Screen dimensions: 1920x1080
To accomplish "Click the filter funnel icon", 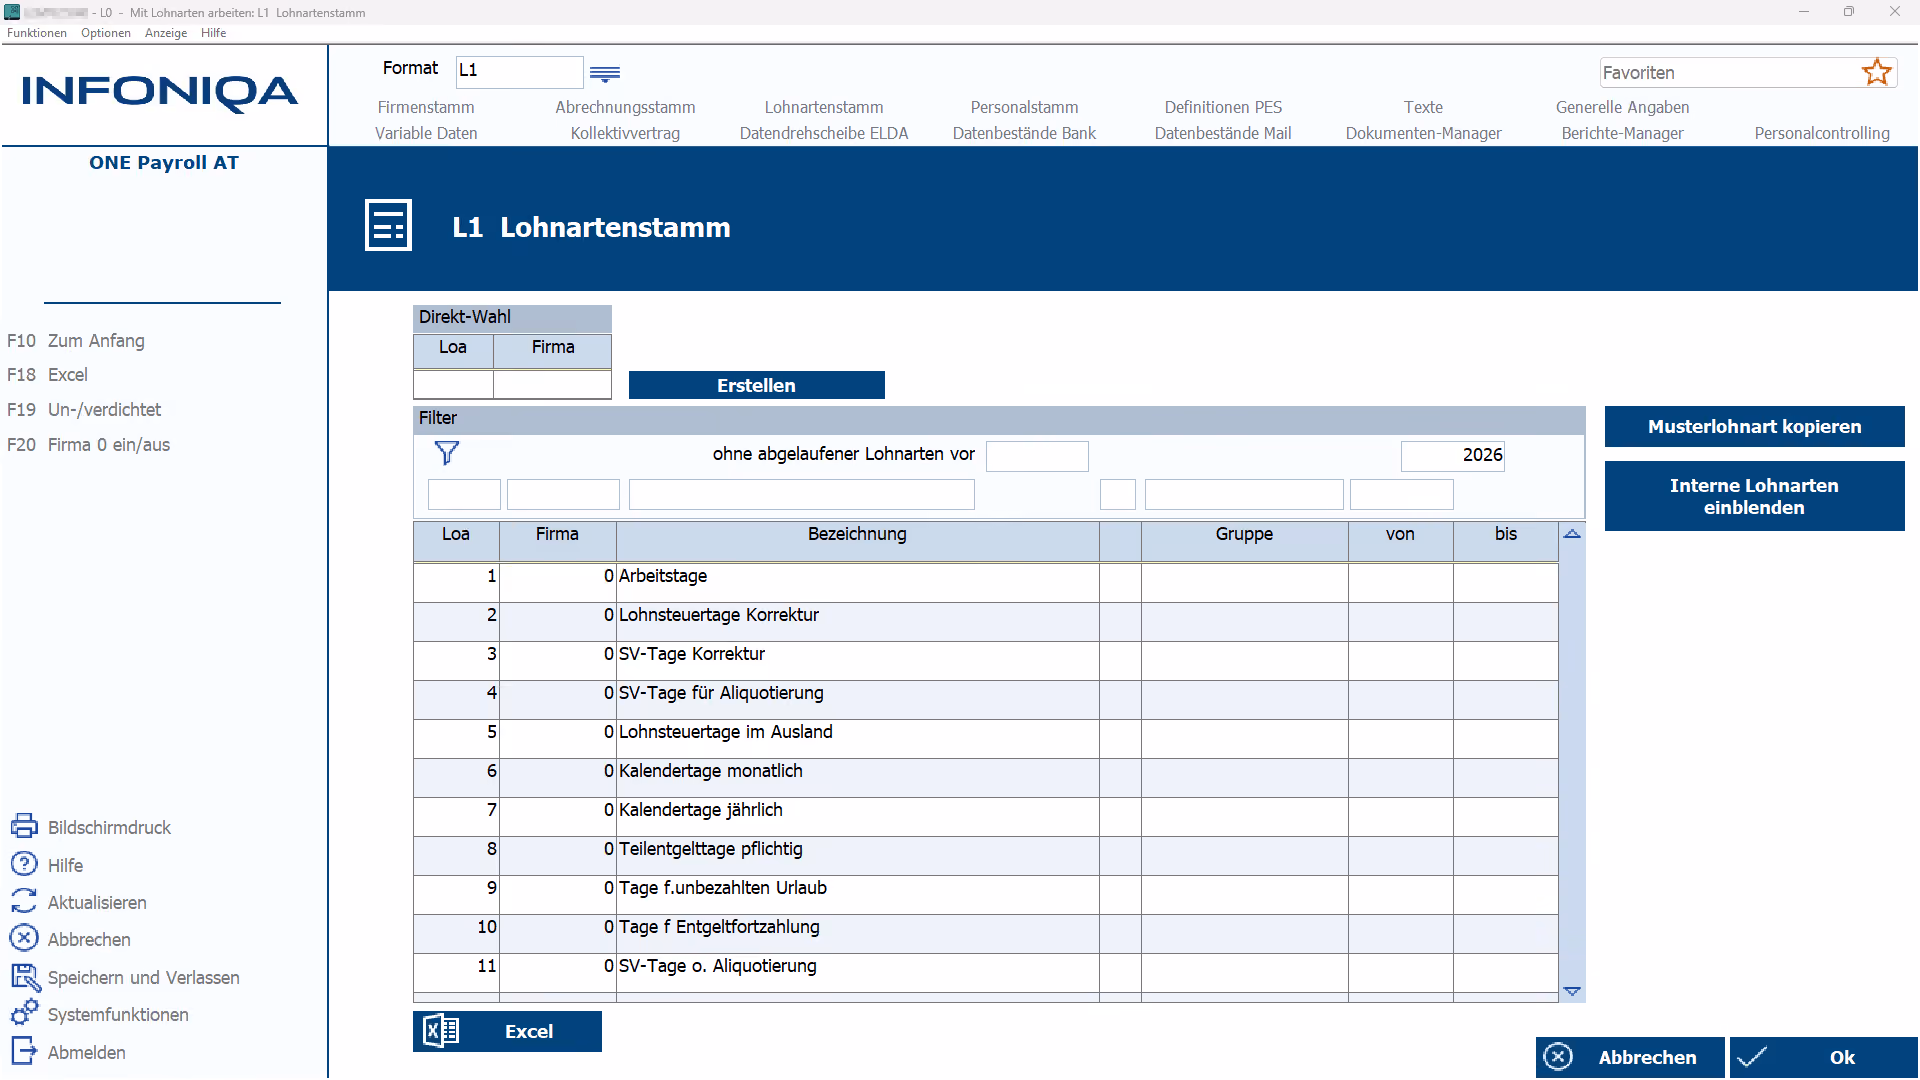I will [447, 453].
